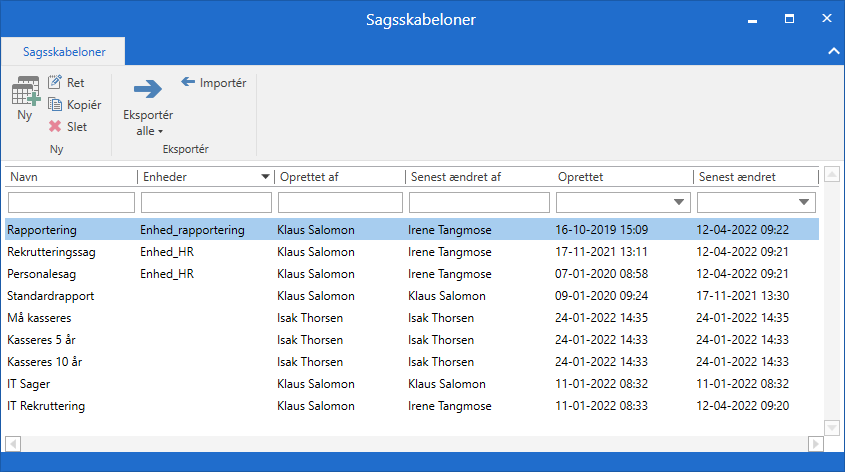This screenshot has height=472, width=845.
Task: Click the horizontal scrollbar right arrow
Action: tap(813, 443)
